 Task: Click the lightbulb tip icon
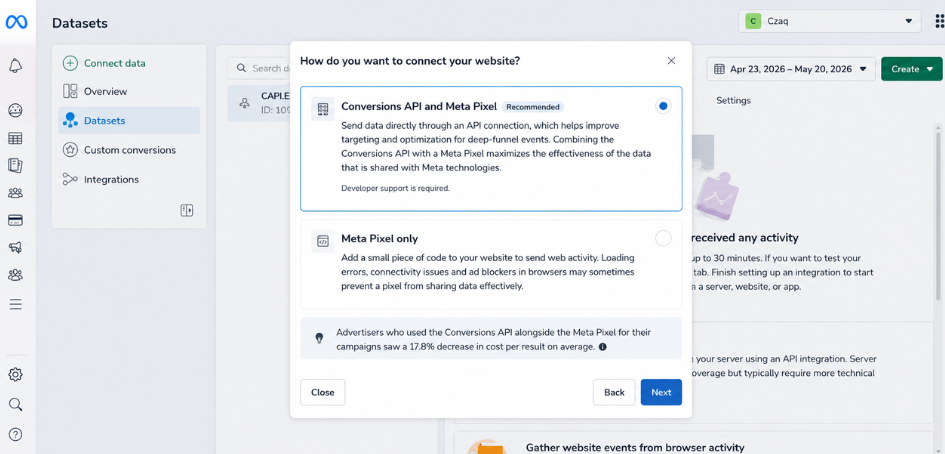(319, 338)
